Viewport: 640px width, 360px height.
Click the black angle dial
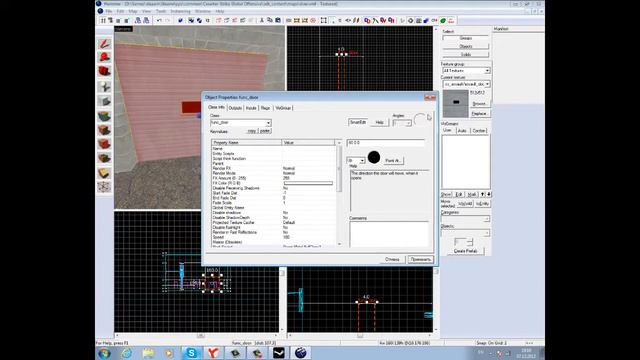pos(374,157)
